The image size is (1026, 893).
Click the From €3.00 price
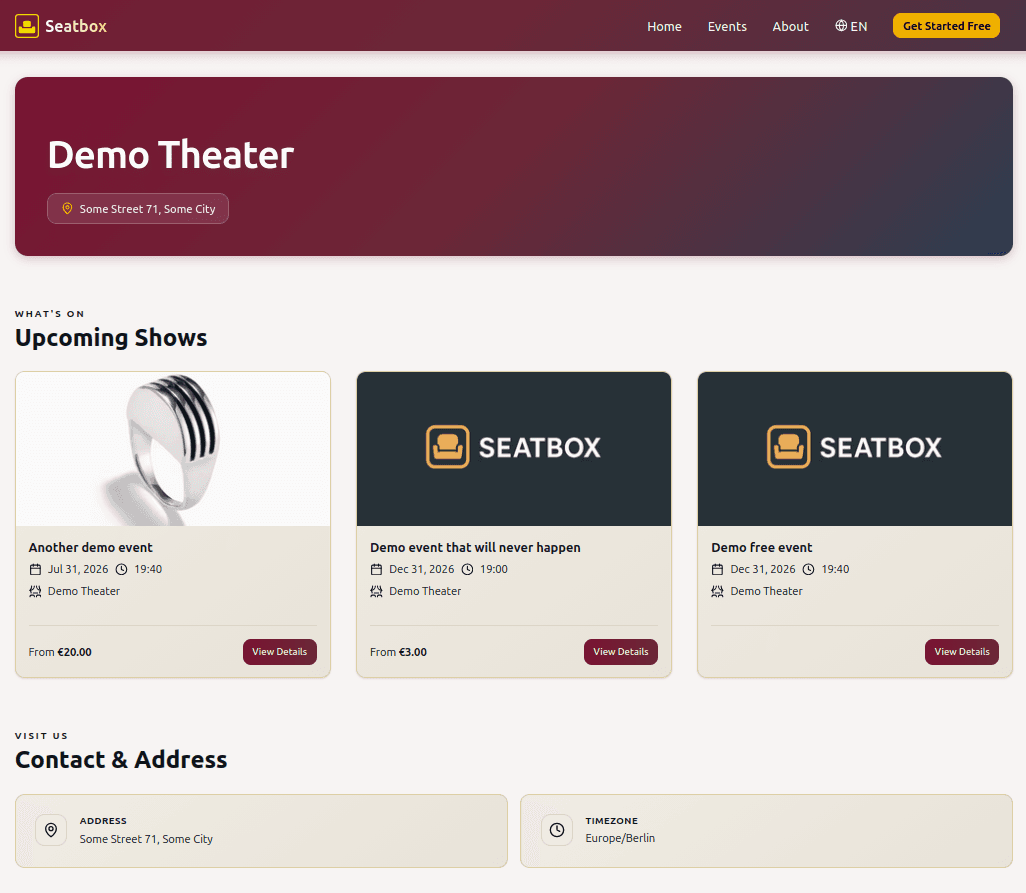click(x=398, y=652)
